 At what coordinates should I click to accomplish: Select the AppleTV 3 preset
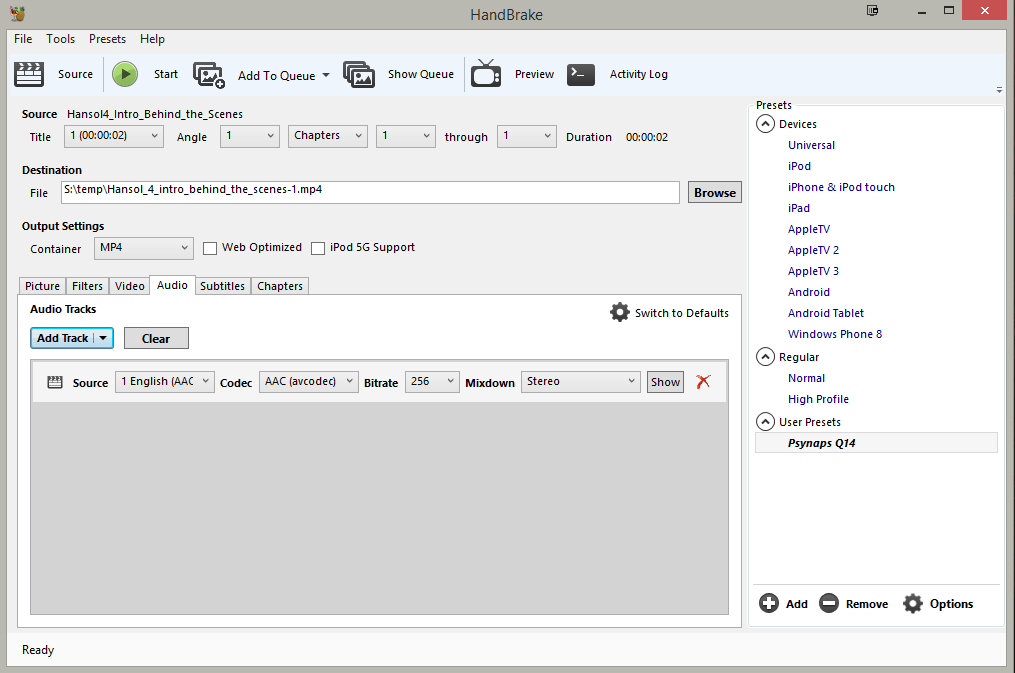(x=813, y=271)
